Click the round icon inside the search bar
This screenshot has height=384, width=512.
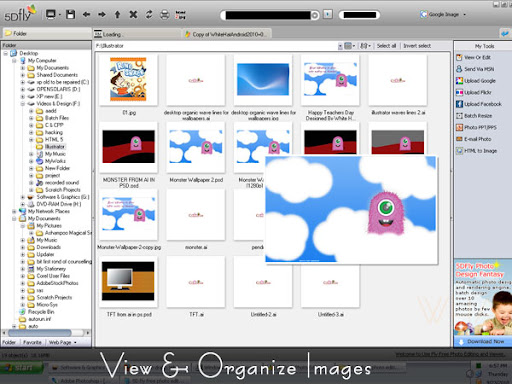click(x=314, y=15)
